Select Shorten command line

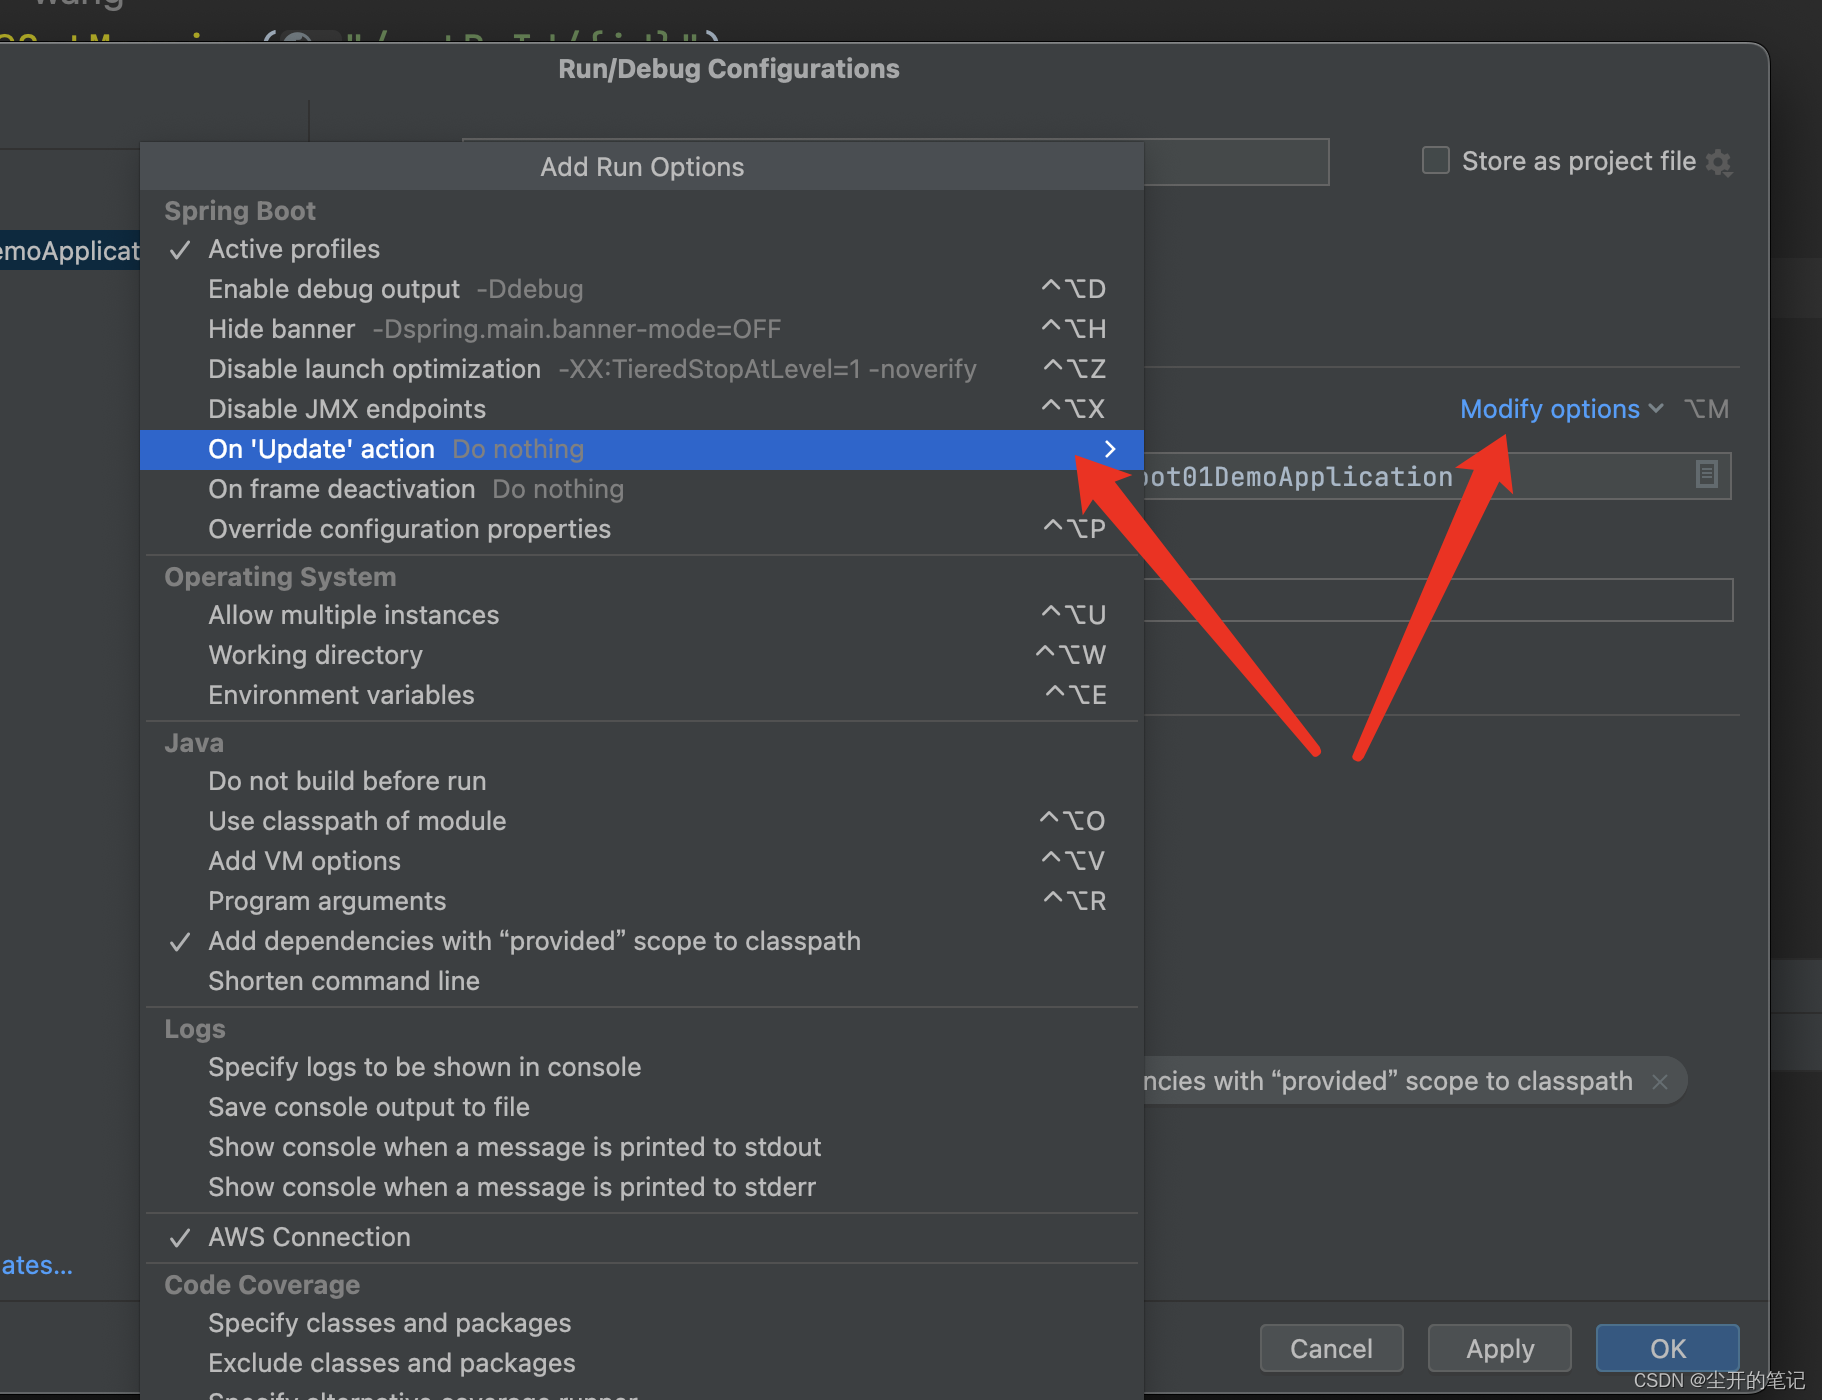(642, 981)
